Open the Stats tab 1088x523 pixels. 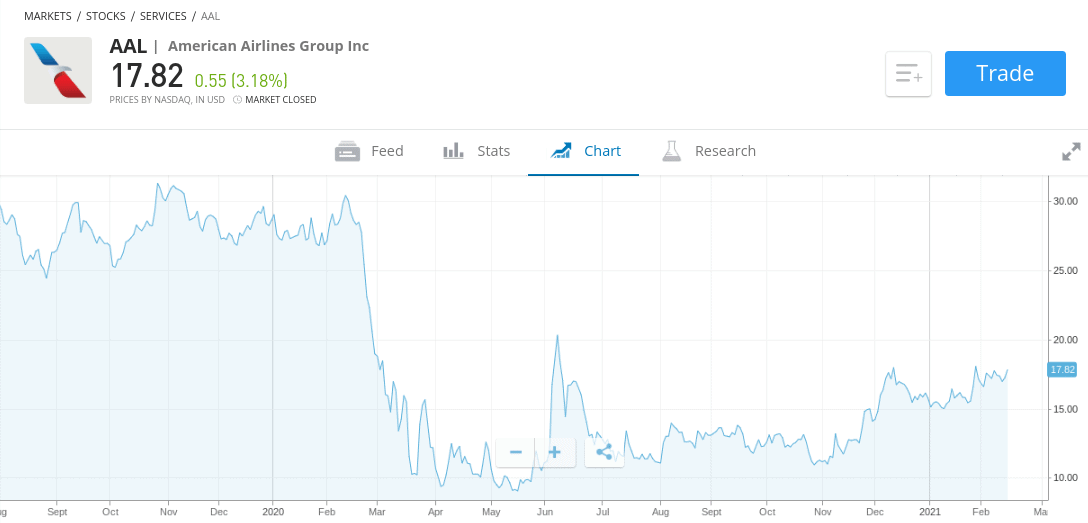point(476,151)
